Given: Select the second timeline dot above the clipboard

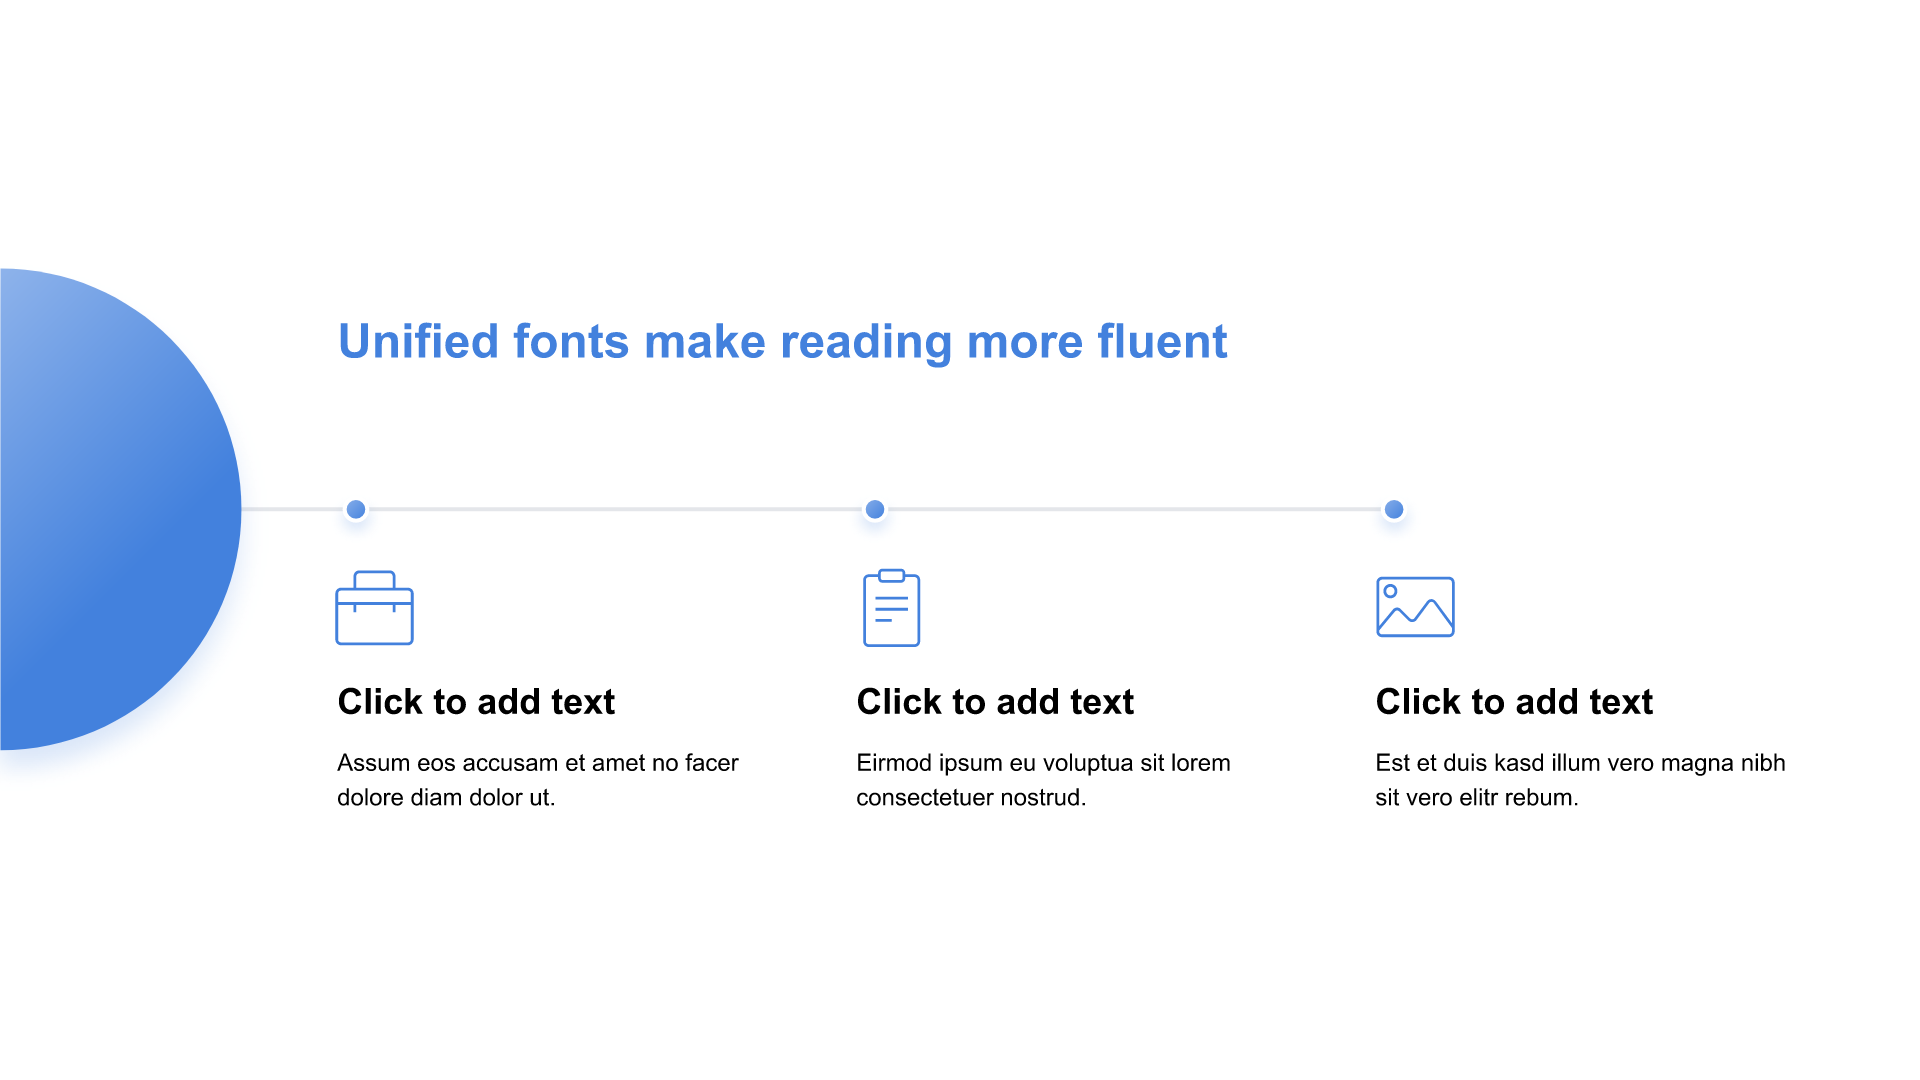Looking at the screenshot, I should coord(875,509).
